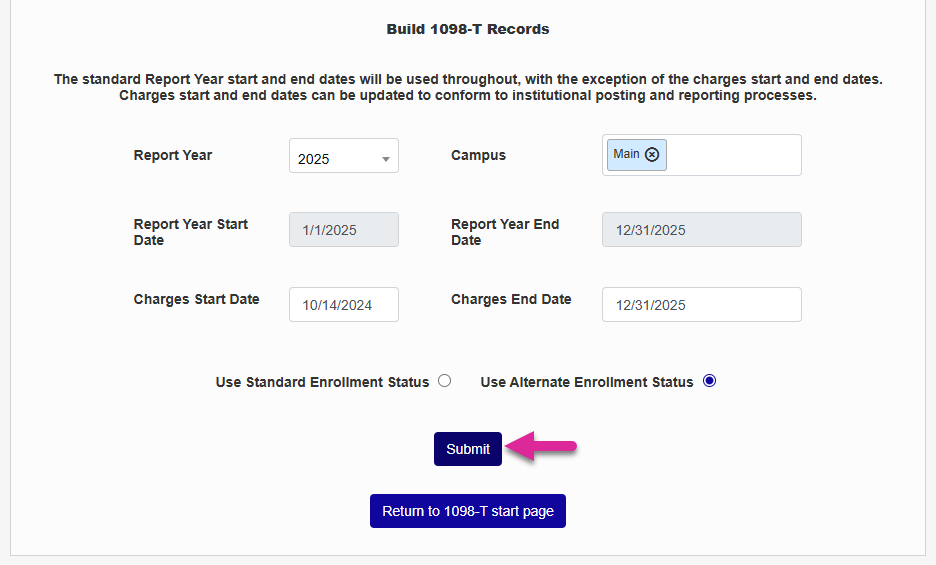The image size is (936, 565).
Task: Select the Use Standard Enrollment Status radio button
Action: pos(445,381)
